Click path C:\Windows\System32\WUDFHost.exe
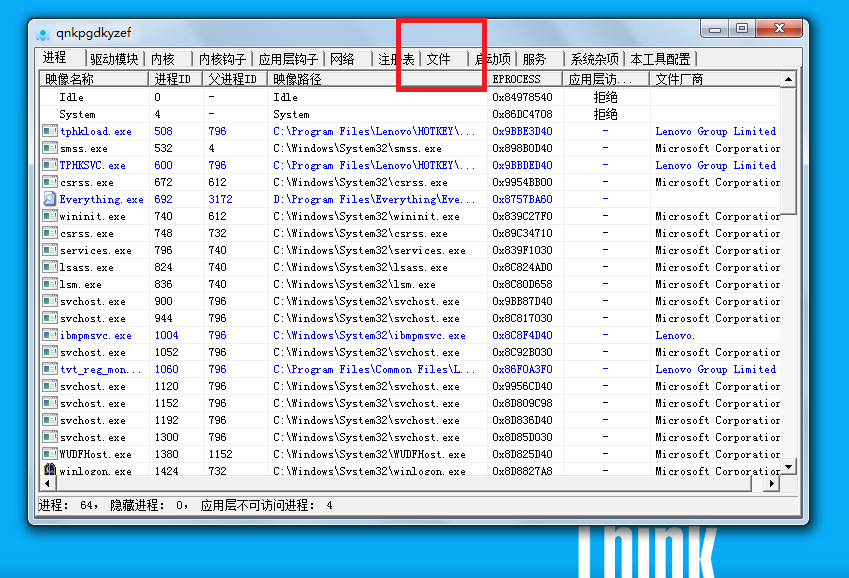The height and width of the screenshot is (578, 849). tap(369, 454)
